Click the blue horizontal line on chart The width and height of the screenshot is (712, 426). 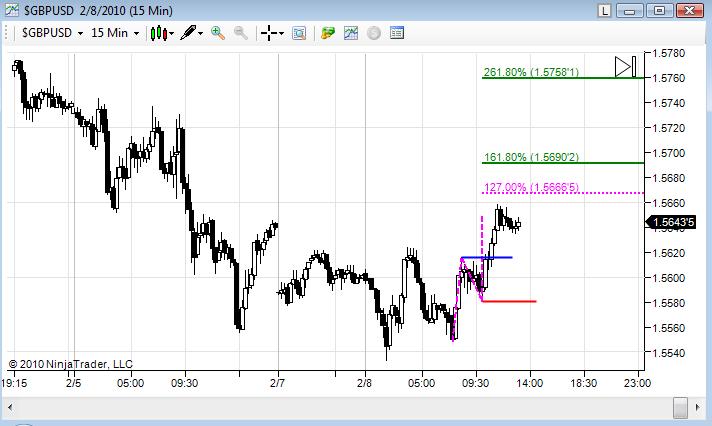click(x=487, y=258)
